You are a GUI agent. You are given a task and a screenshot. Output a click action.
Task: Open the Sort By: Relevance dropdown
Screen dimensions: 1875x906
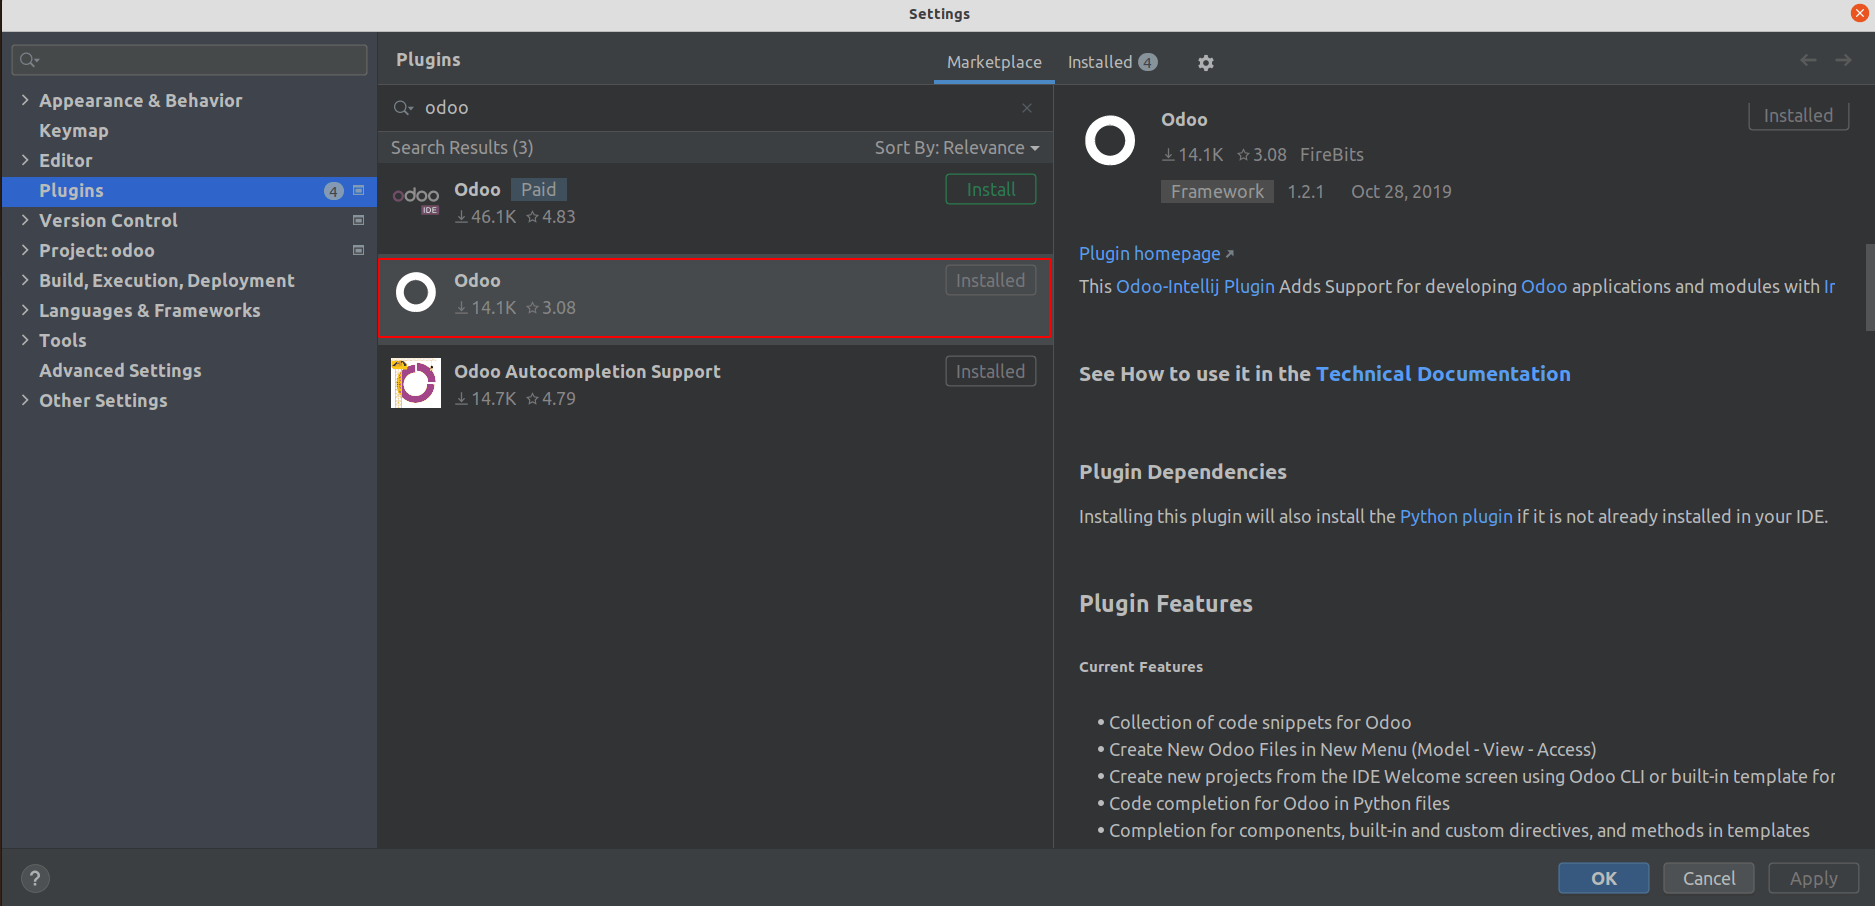click(x=957, y=148)
